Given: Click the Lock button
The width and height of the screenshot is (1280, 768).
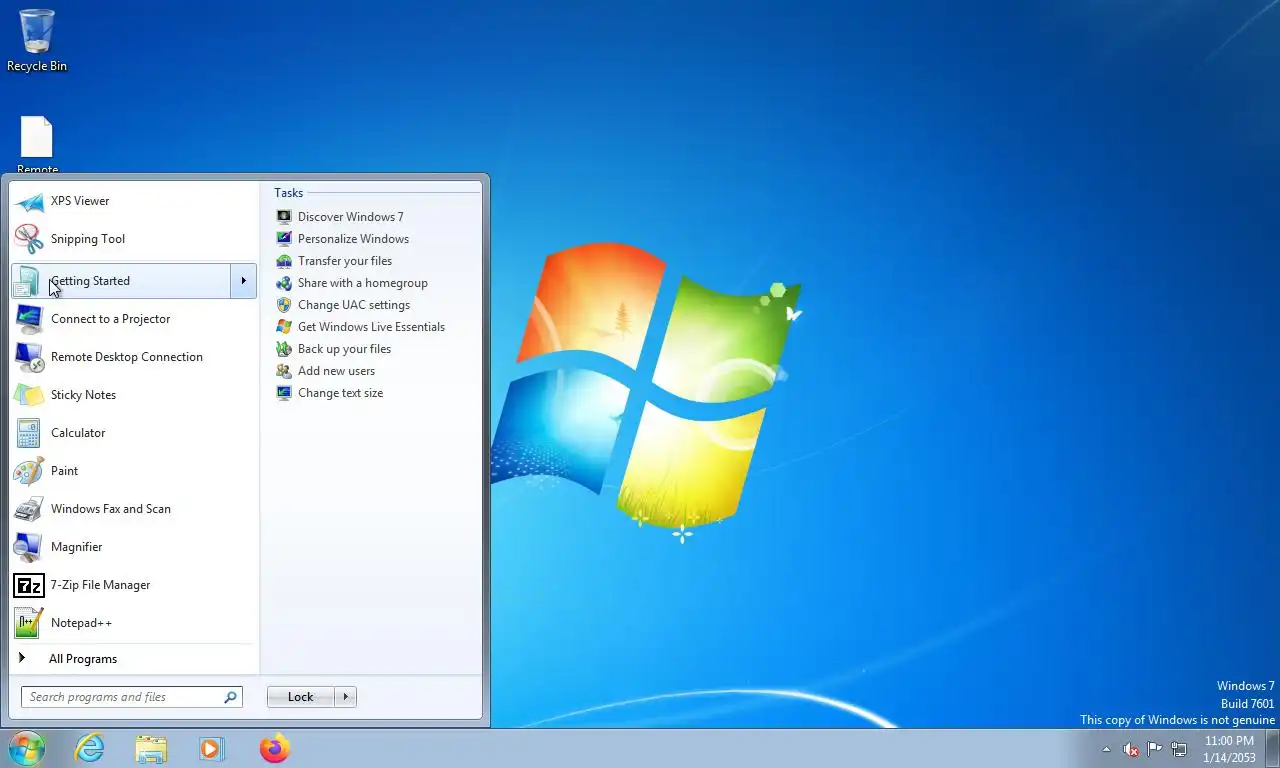Looking at the screenshot, I should 300,697.
